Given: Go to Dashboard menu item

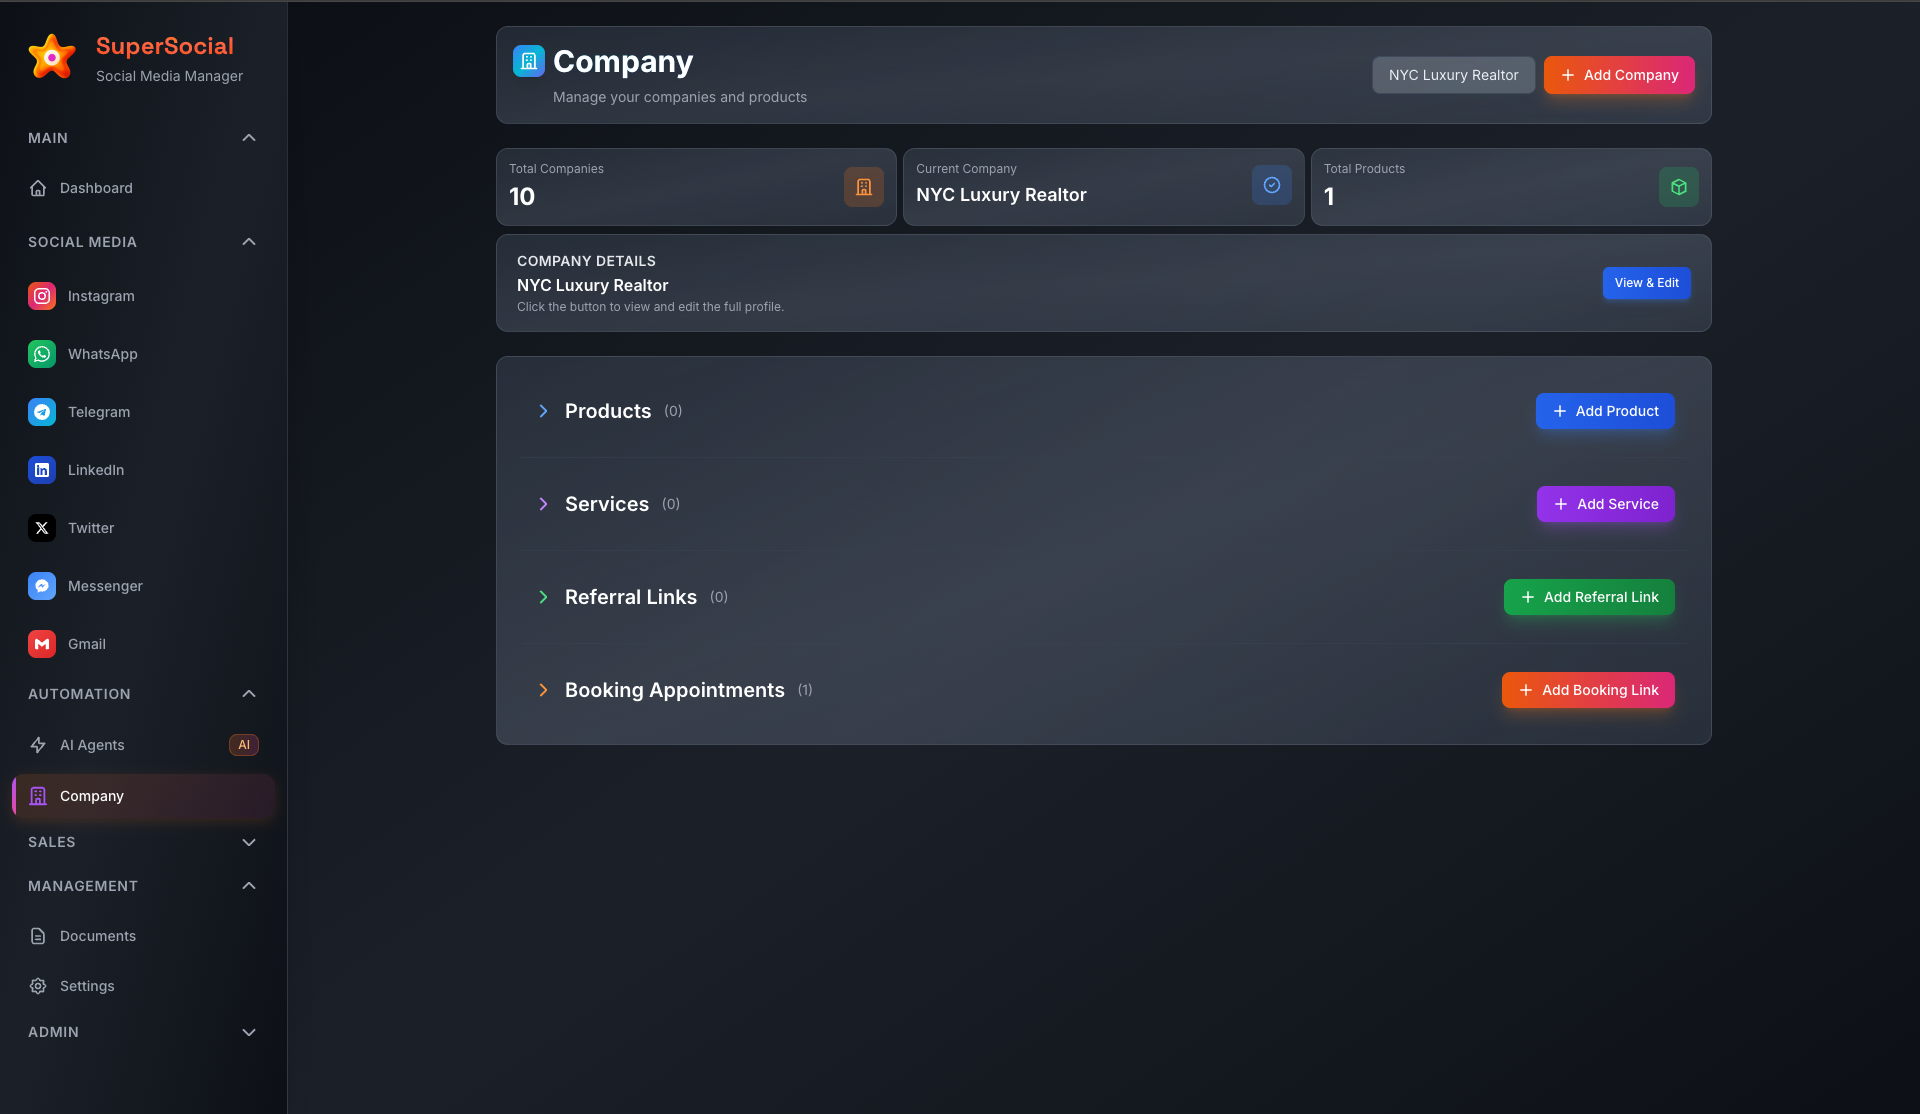Looking at the screenshot, I should click(96, 188).
